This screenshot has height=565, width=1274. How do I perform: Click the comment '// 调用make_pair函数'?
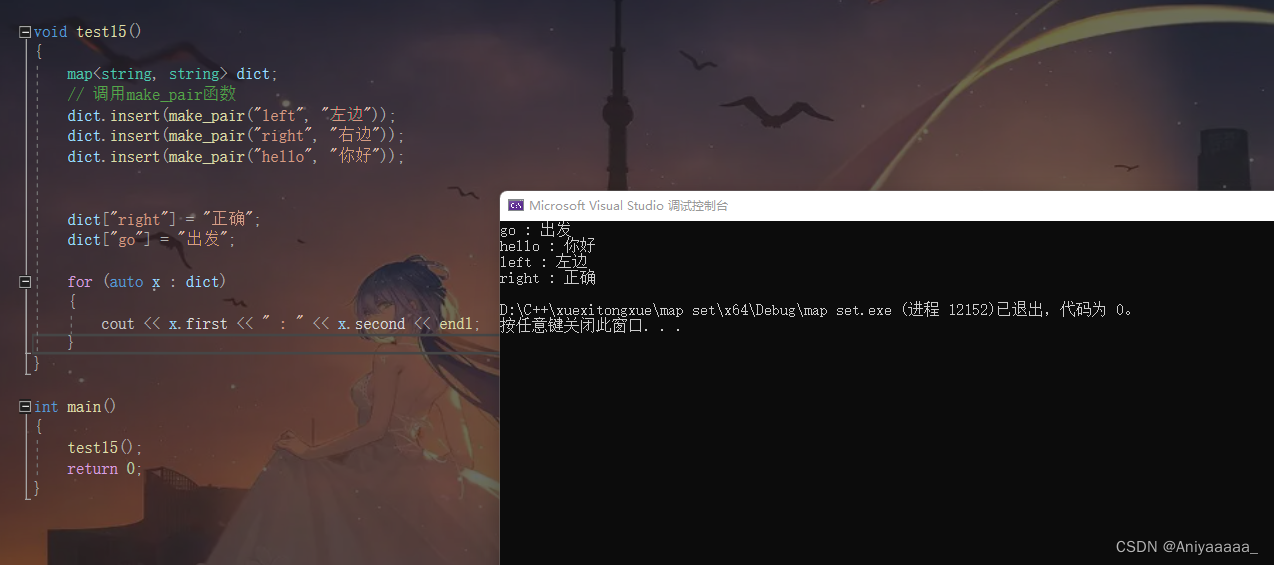tap(152, 94)
